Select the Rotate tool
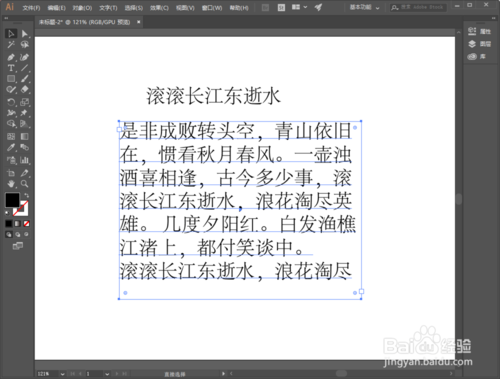 pos(11,102)
